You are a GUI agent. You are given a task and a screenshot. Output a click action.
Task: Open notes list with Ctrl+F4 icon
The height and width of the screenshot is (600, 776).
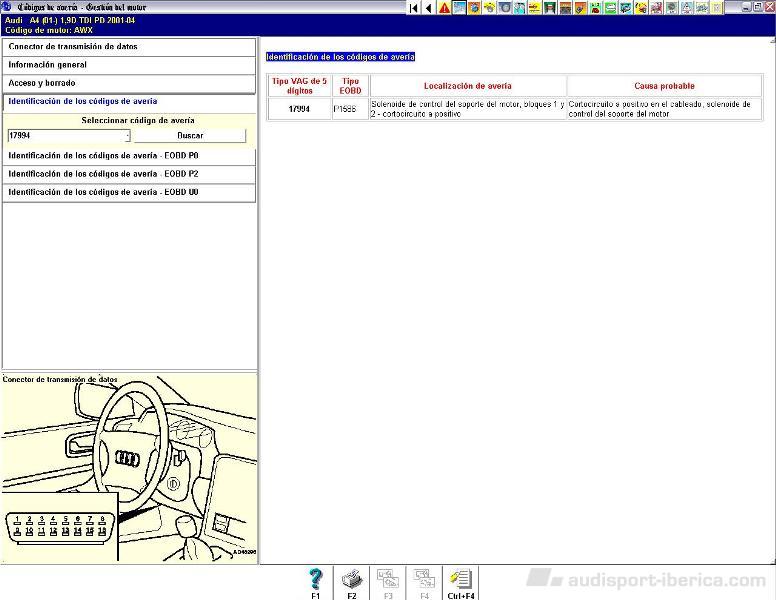(461, 583)
